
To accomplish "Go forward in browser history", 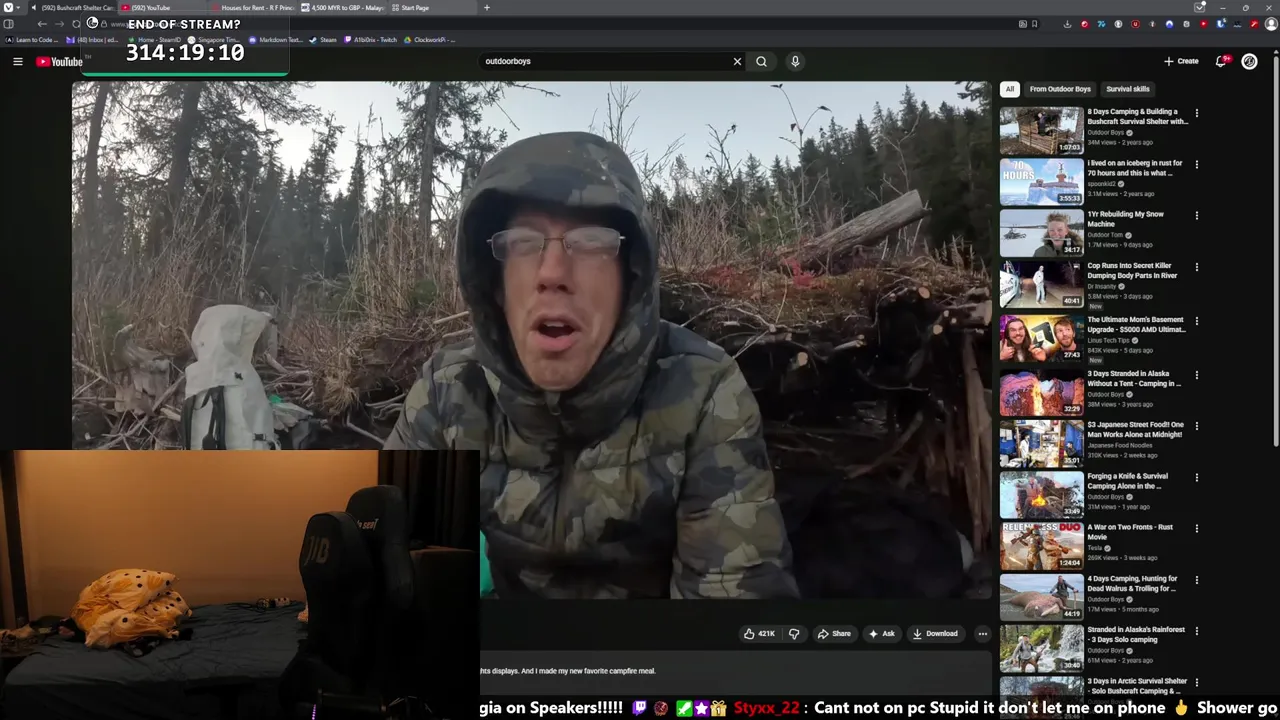I will [x=58, y=24].
